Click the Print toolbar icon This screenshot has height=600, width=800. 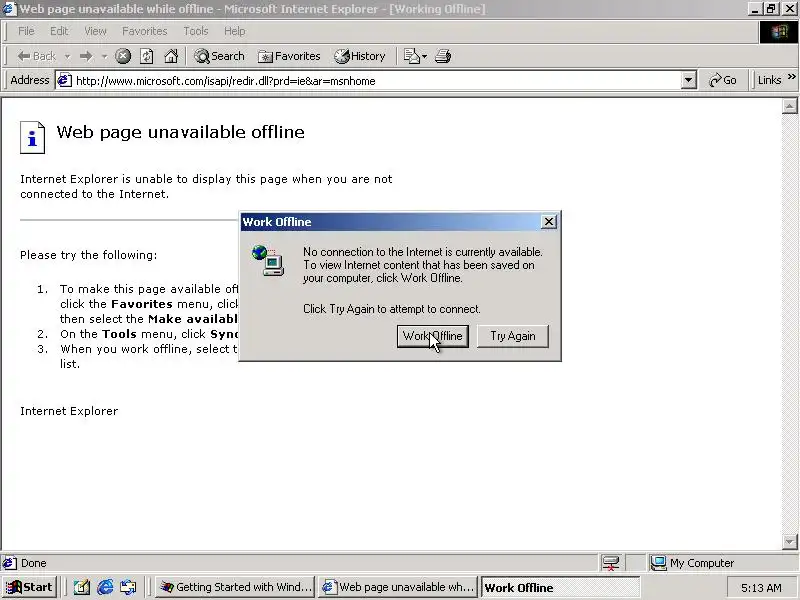443,56
